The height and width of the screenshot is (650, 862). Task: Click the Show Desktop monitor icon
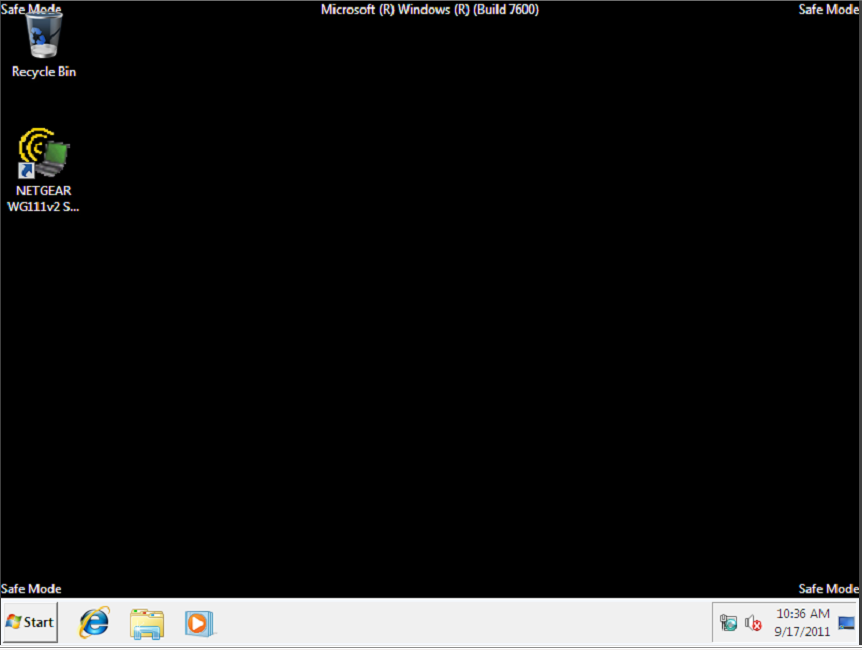pos(847,623)
